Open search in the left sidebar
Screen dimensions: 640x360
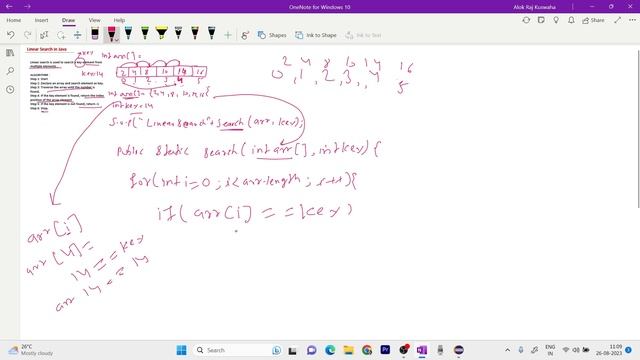[10, 71]
